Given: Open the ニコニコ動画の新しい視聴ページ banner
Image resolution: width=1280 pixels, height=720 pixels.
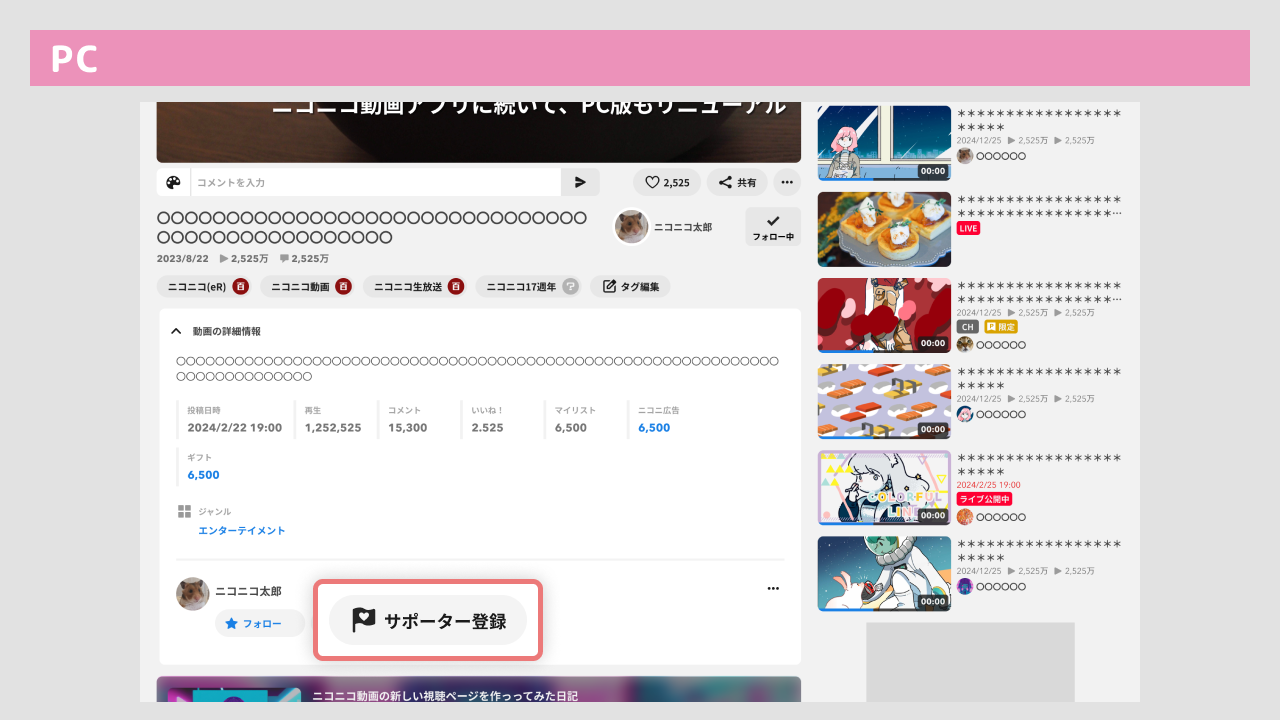Looking at the screenshot, I should click(x=479, y=689).
